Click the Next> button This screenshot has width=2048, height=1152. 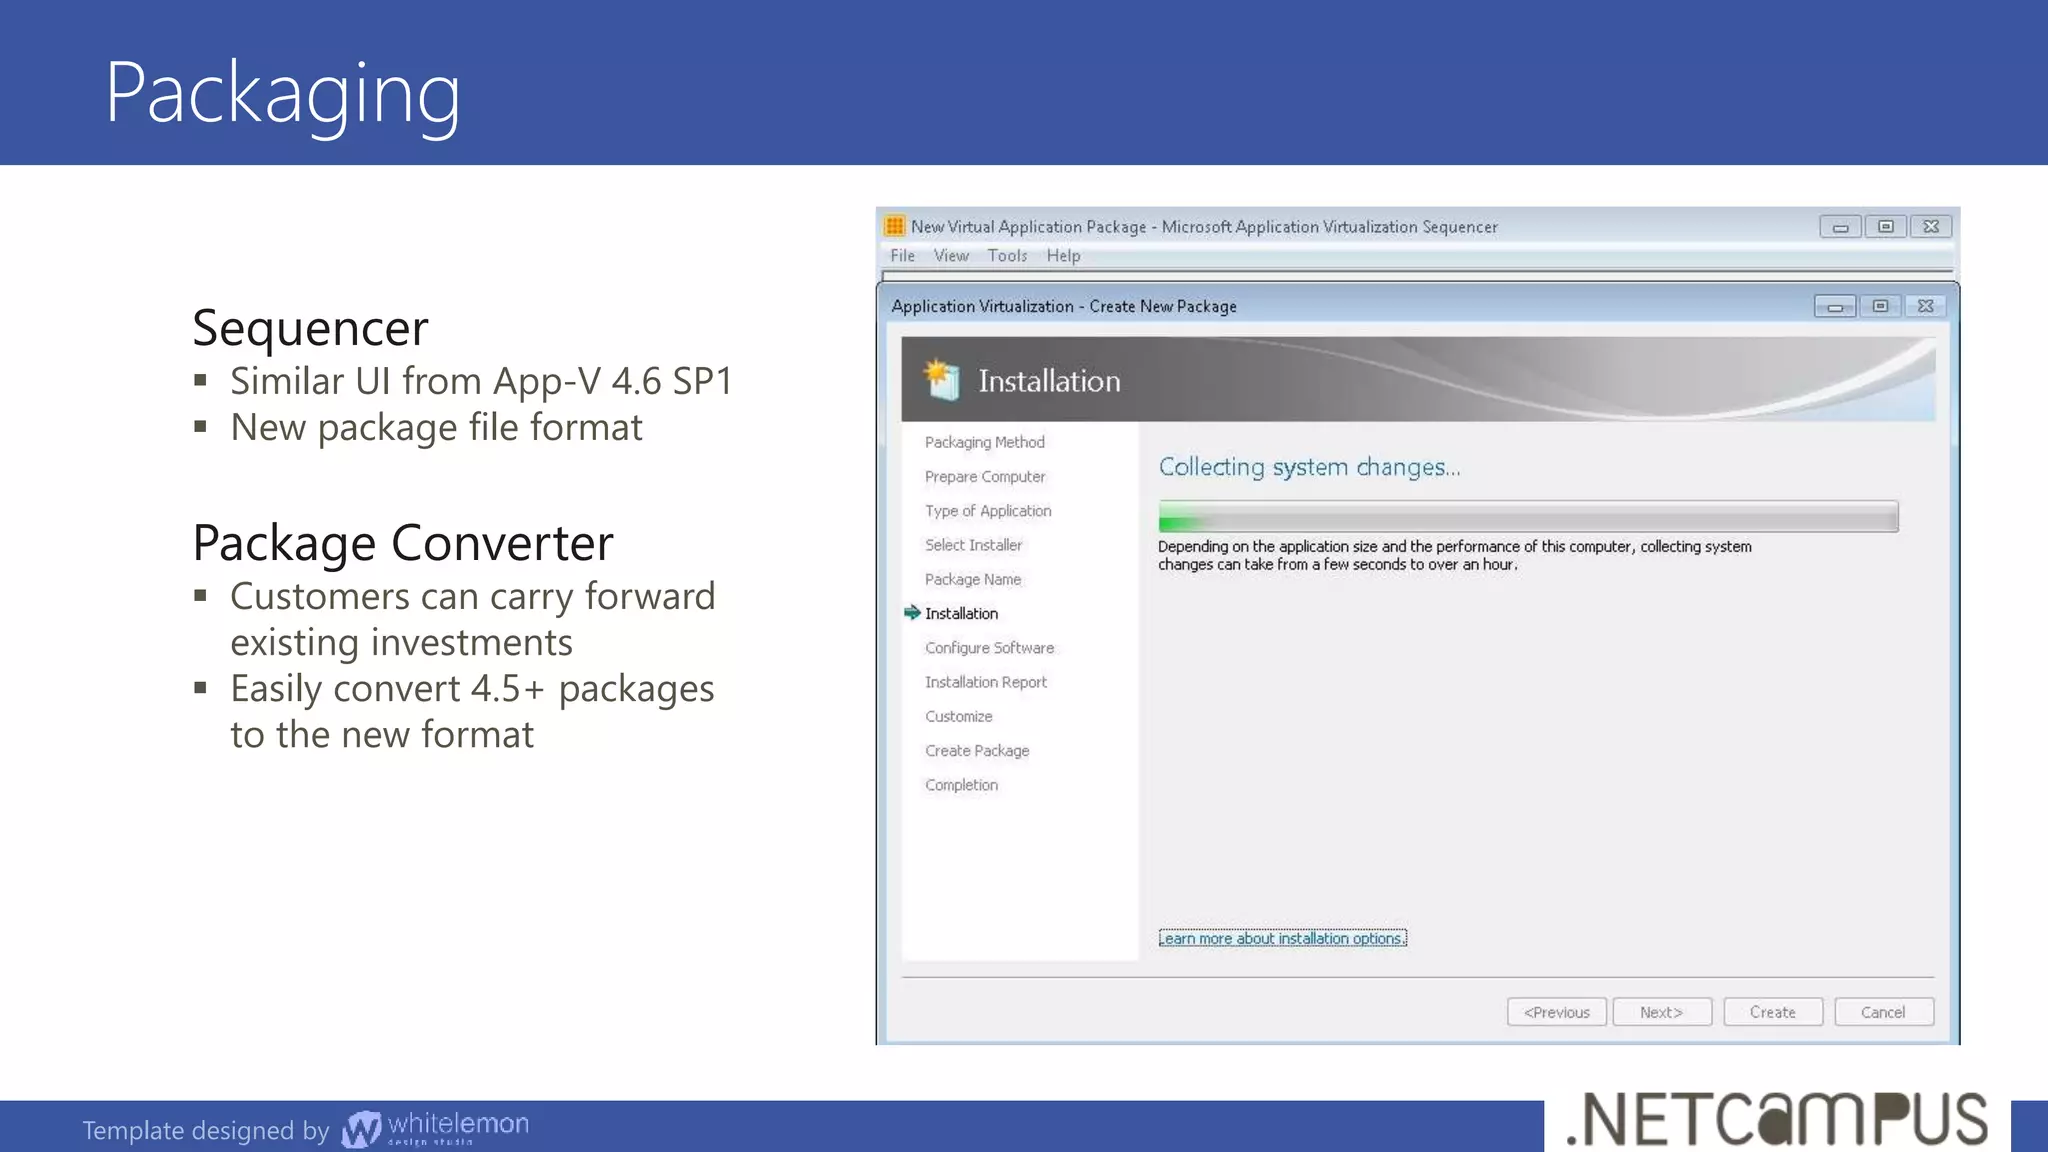pyautogui.click(x=1662, y=1012)
